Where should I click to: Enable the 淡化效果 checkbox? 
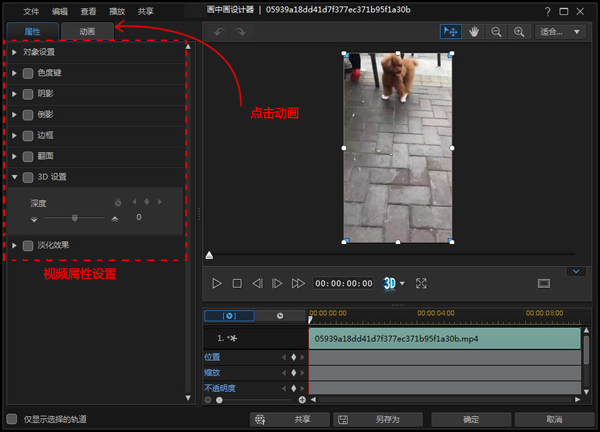[x=28, y=246]
